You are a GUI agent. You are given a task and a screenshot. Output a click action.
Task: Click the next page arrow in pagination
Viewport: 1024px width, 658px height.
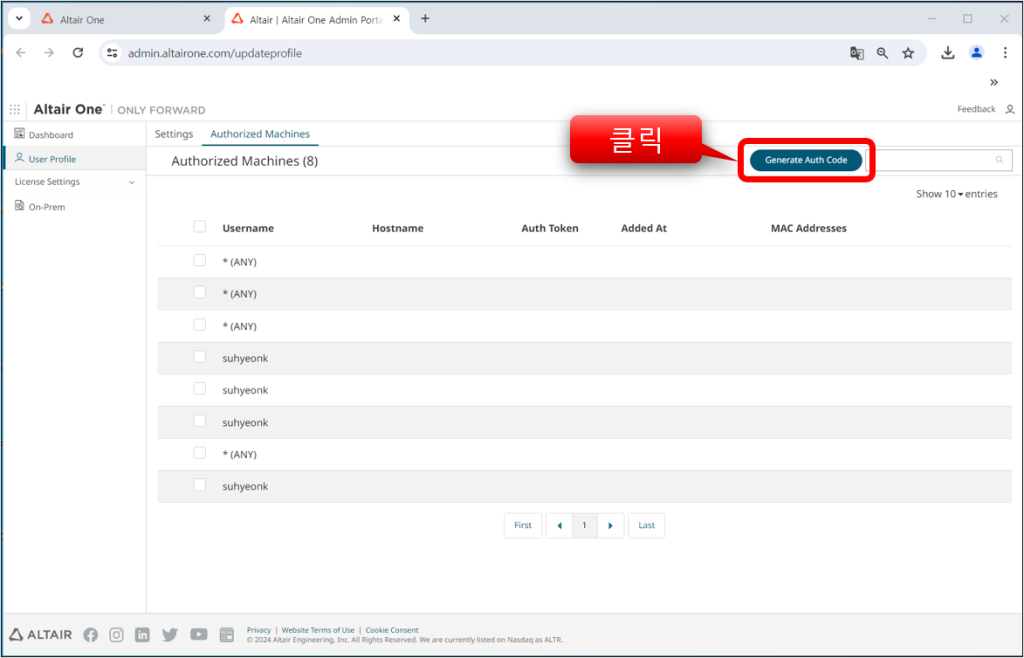tap(611, 525)
